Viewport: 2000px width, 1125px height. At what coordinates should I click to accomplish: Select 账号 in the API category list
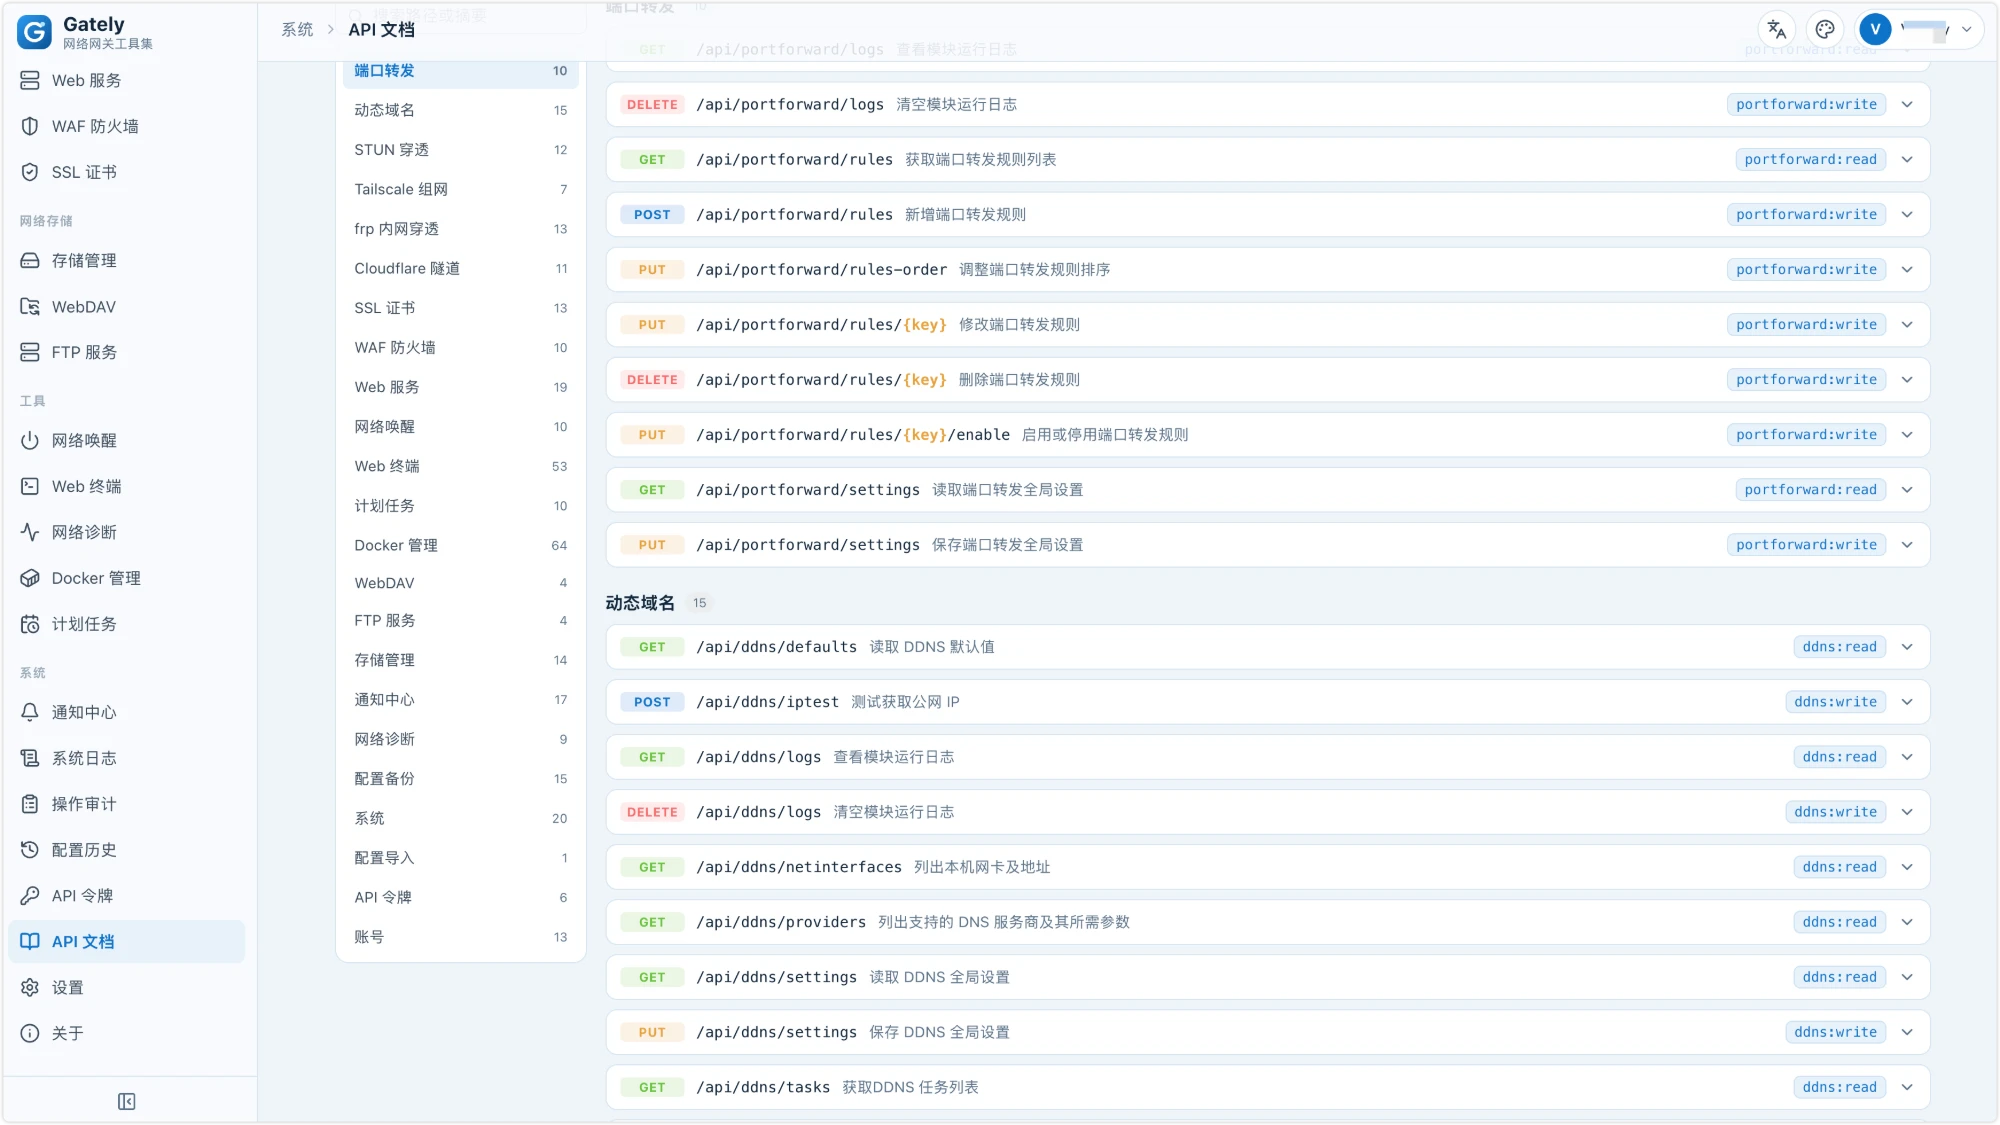(x=460, y=938)
